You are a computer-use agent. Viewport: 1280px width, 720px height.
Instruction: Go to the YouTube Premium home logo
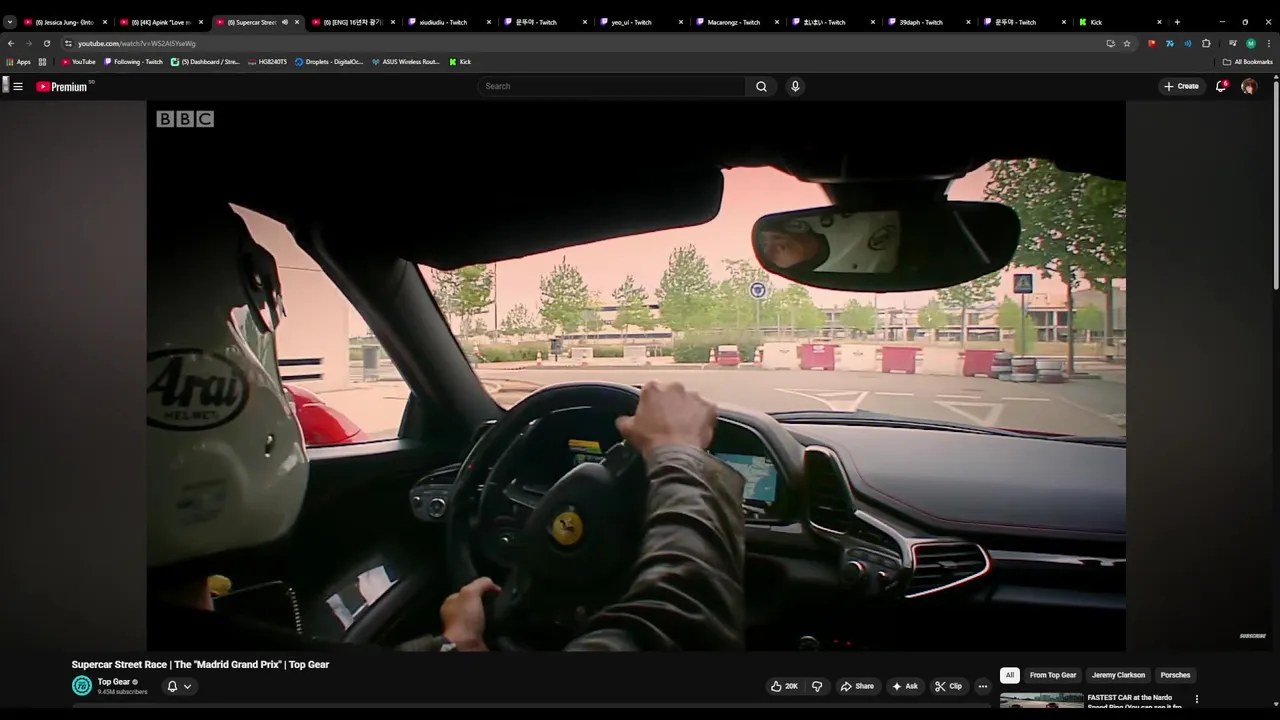coord(62,86)
